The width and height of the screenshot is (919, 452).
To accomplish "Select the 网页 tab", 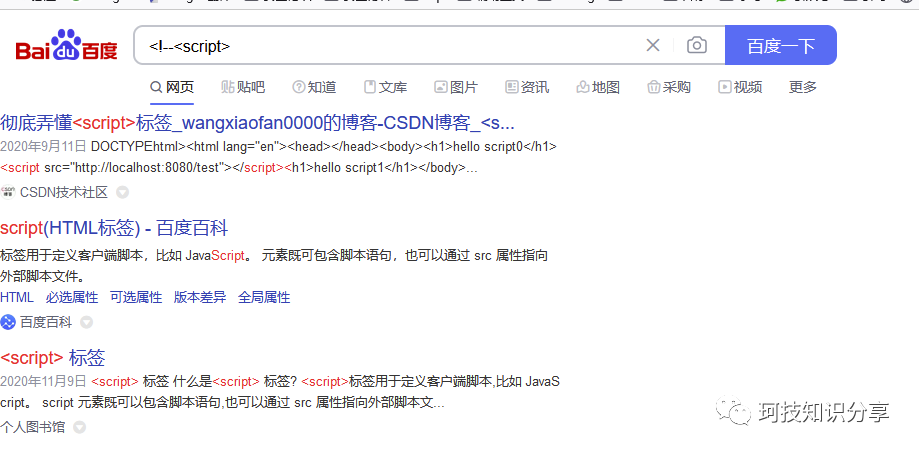I will tap(172, 87).
